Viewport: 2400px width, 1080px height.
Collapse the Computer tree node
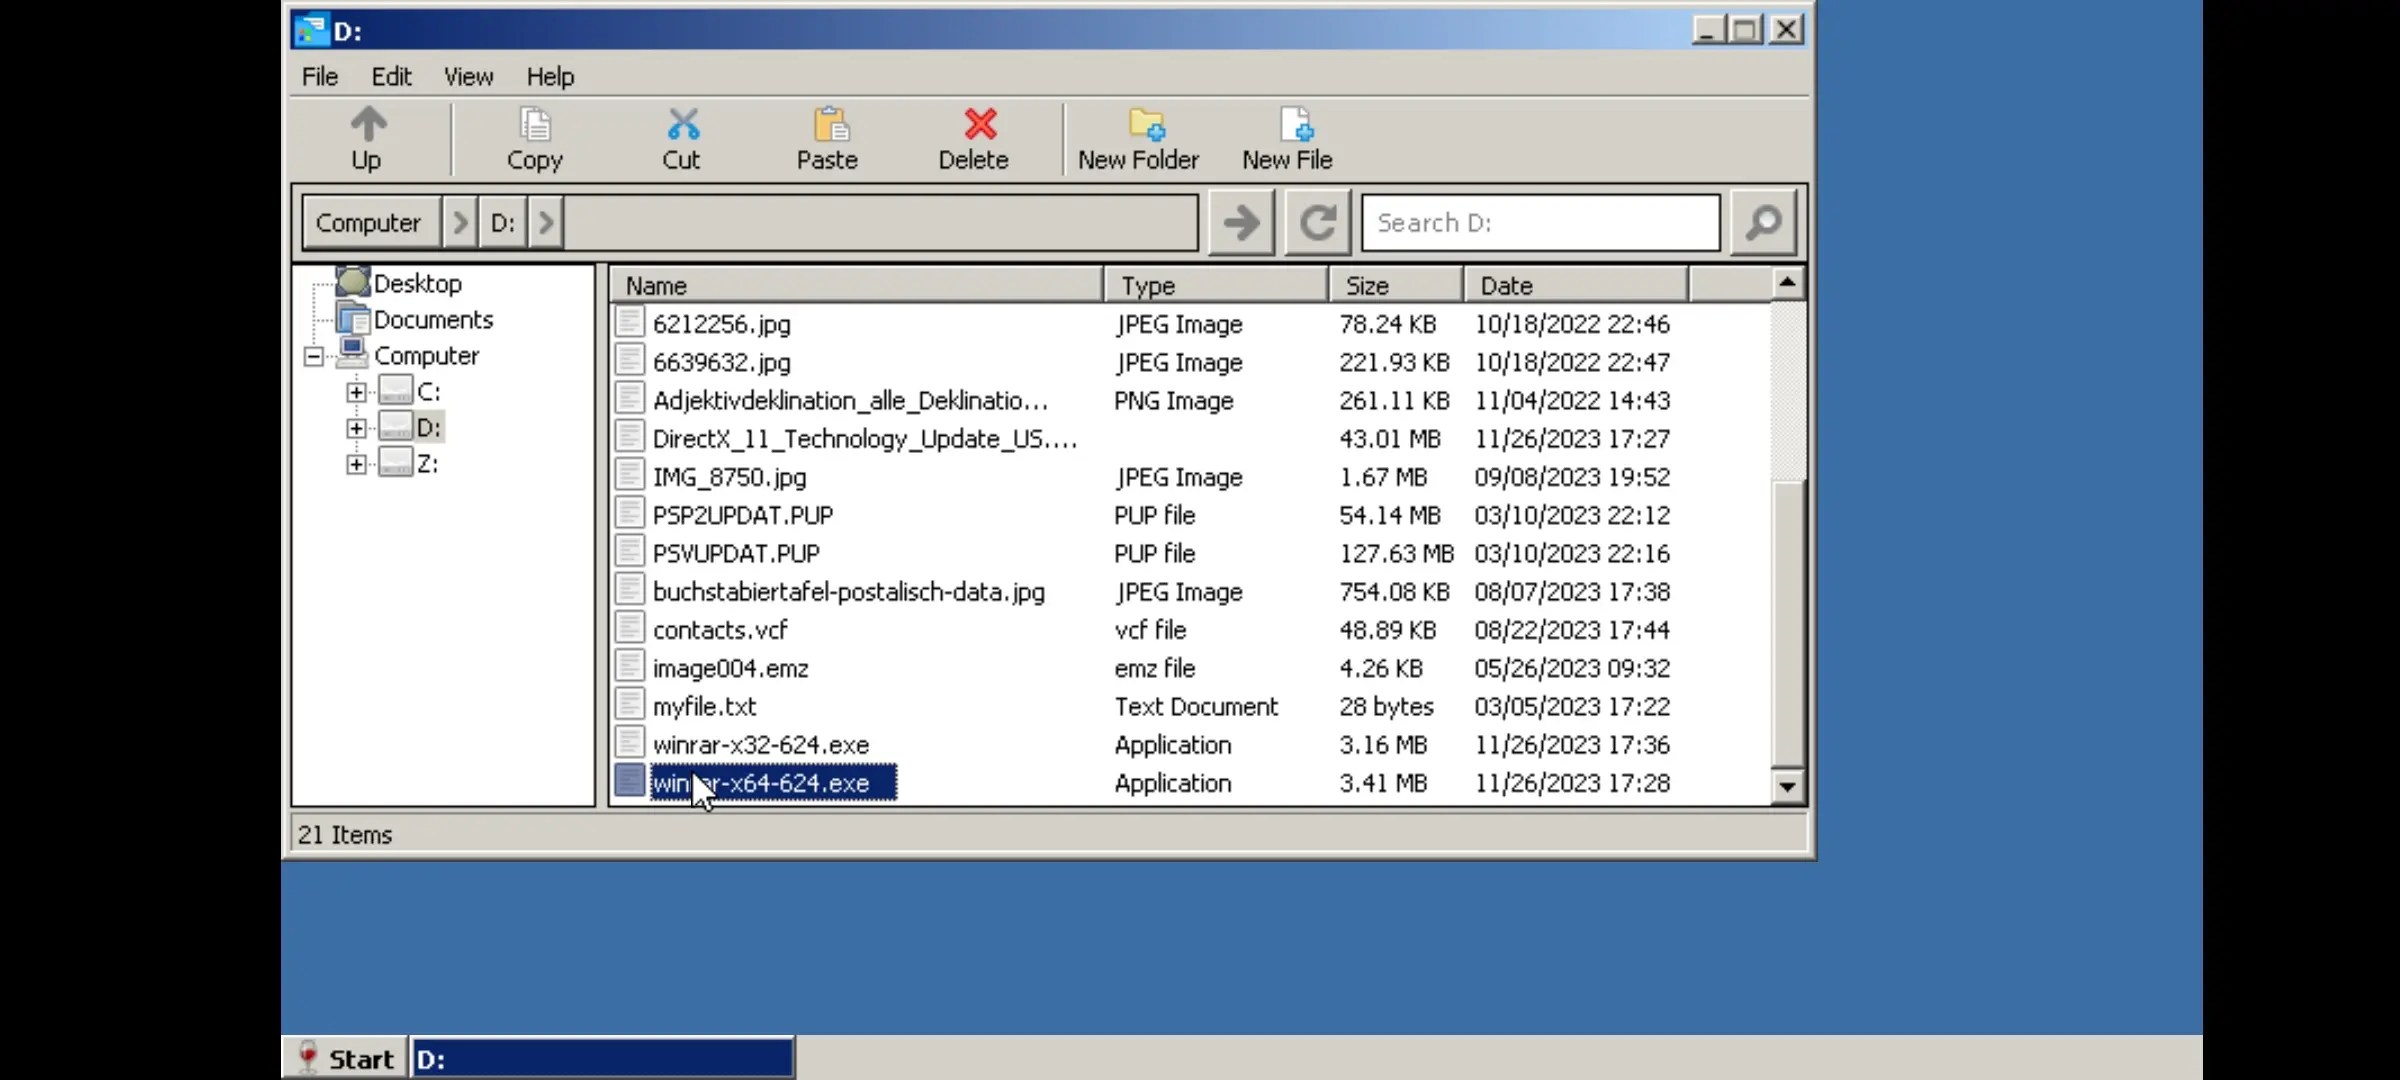pos(312,355)
